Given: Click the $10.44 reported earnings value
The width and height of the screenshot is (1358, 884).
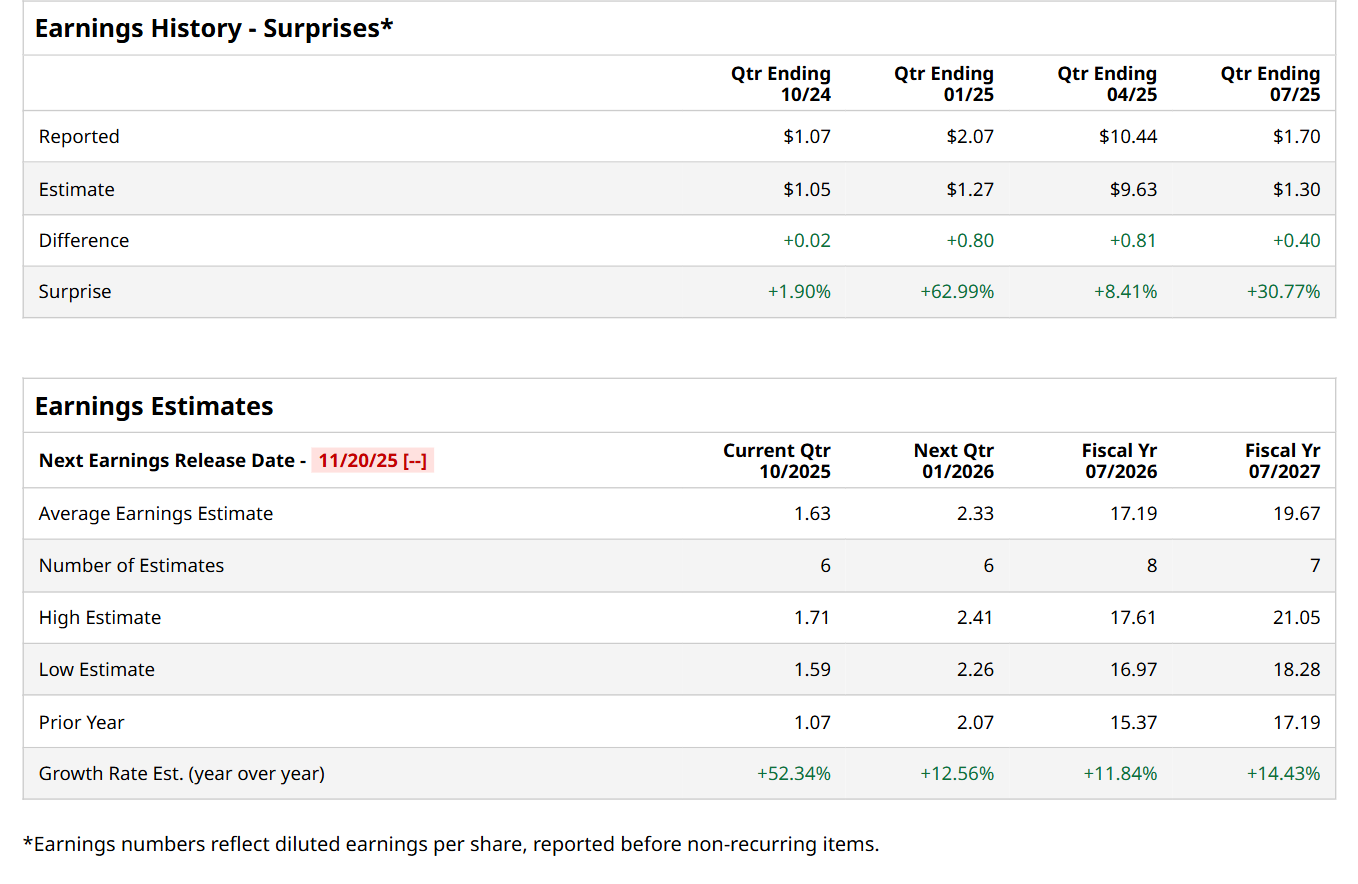Looking at the screenshot, I should pyautogui.click(x=1128, y=137).
